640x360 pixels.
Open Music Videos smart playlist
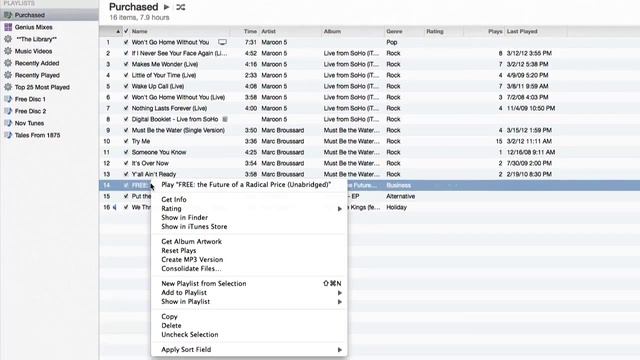pyautogui.click(x=33, y=51)
